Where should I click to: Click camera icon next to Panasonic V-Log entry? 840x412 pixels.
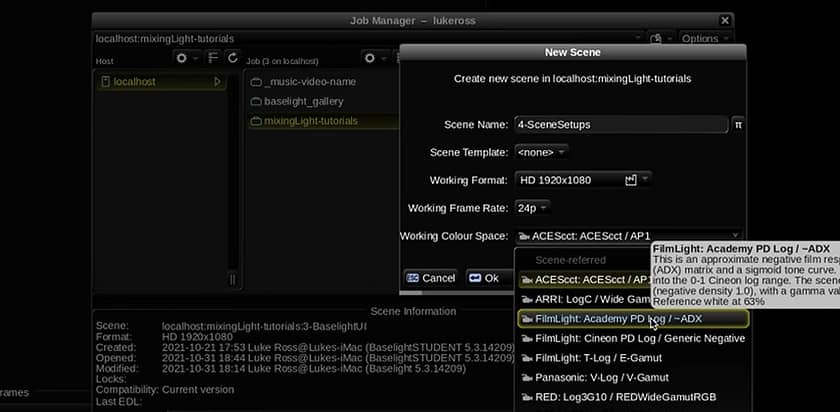pos(527,378)
